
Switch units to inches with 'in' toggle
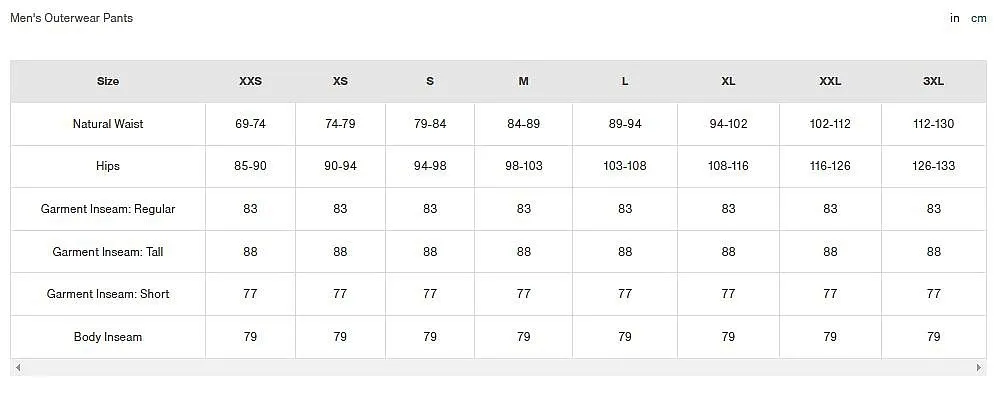click(x=954, y=18)
